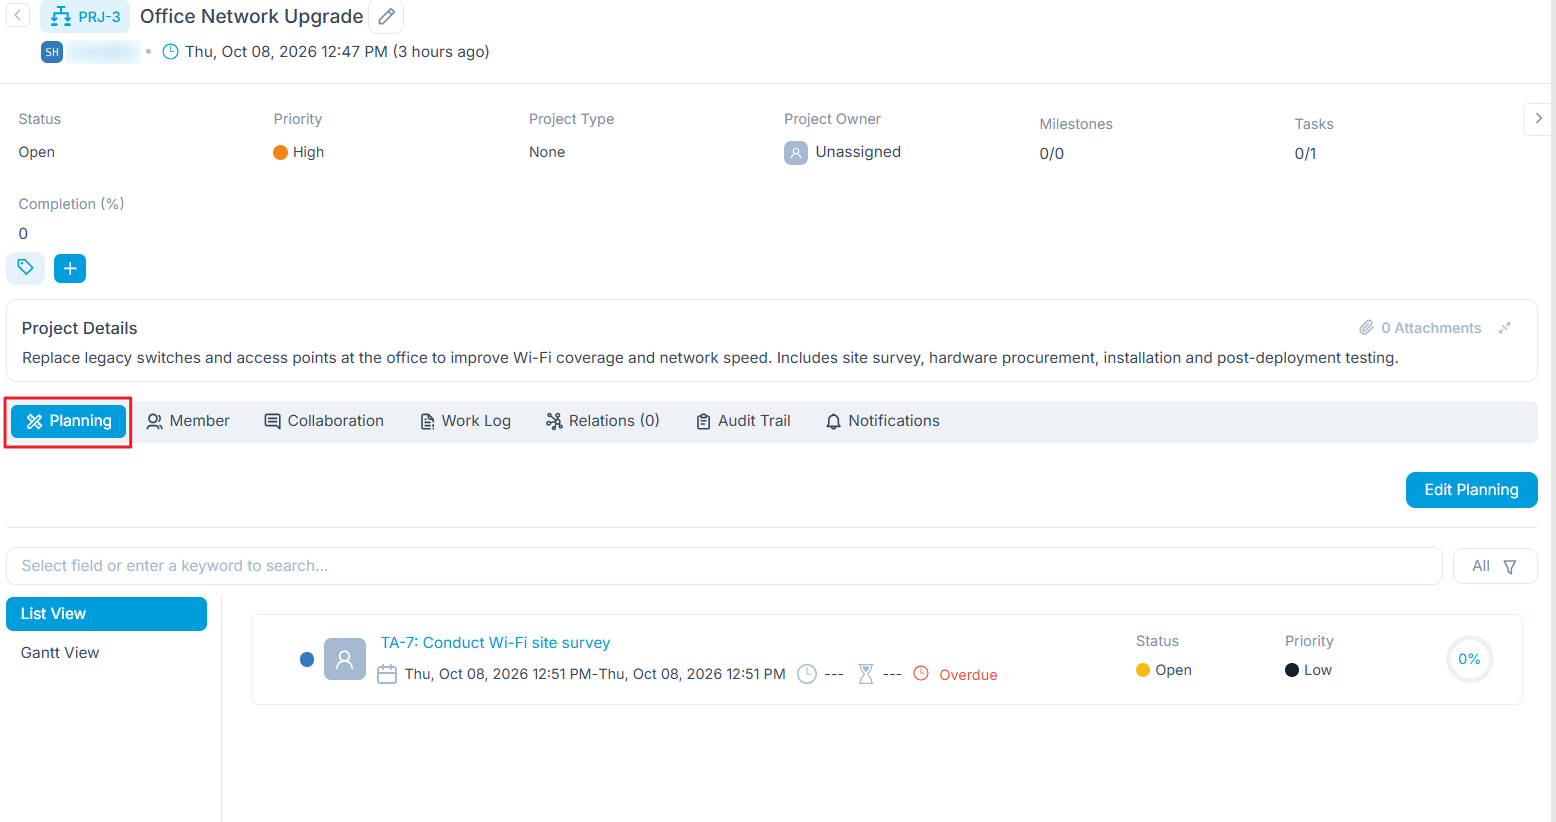Expand more fields with right chevron

click(1538, 118)
